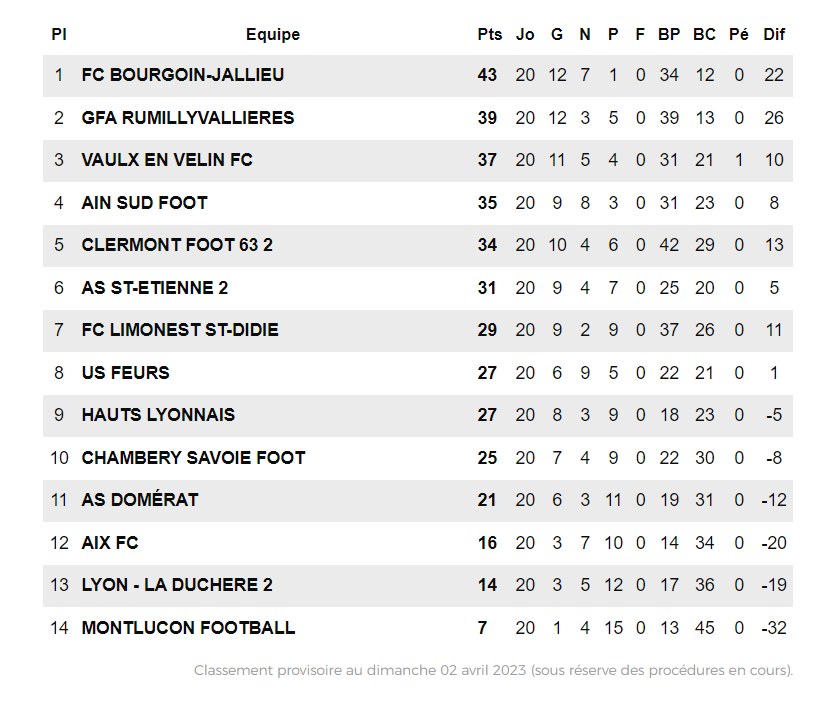This screenshot has height=702, width=822.
Task: Click the FC BOURGOIN-JALLIEU team name
Action: pos(183,75)
